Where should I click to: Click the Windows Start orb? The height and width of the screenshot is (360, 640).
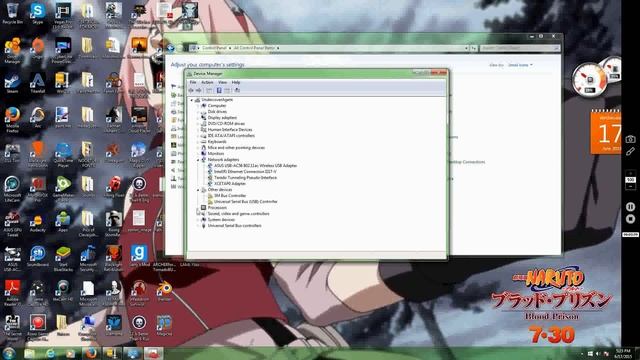9,353
